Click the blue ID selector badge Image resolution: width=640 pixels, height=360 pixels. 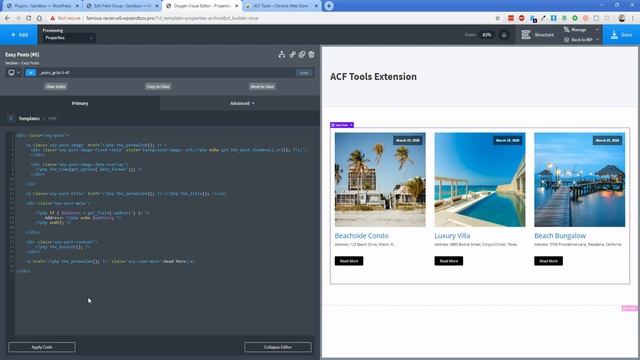pos(31,73)
